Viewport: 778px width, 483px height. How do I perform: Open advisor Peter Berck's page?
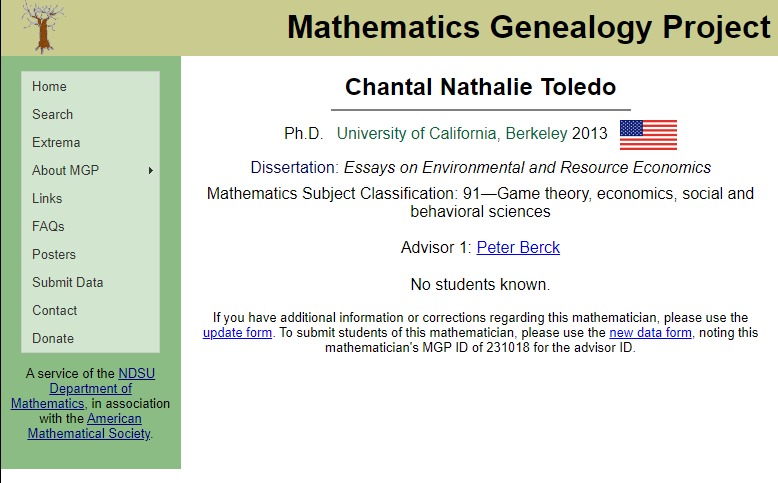tap(518, 247)
